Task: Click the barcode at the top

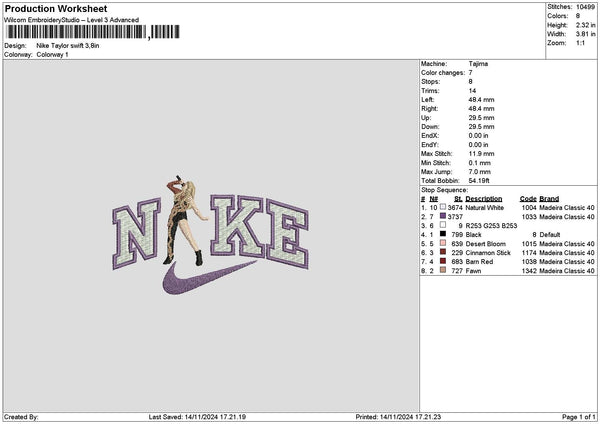Action: 93,32
